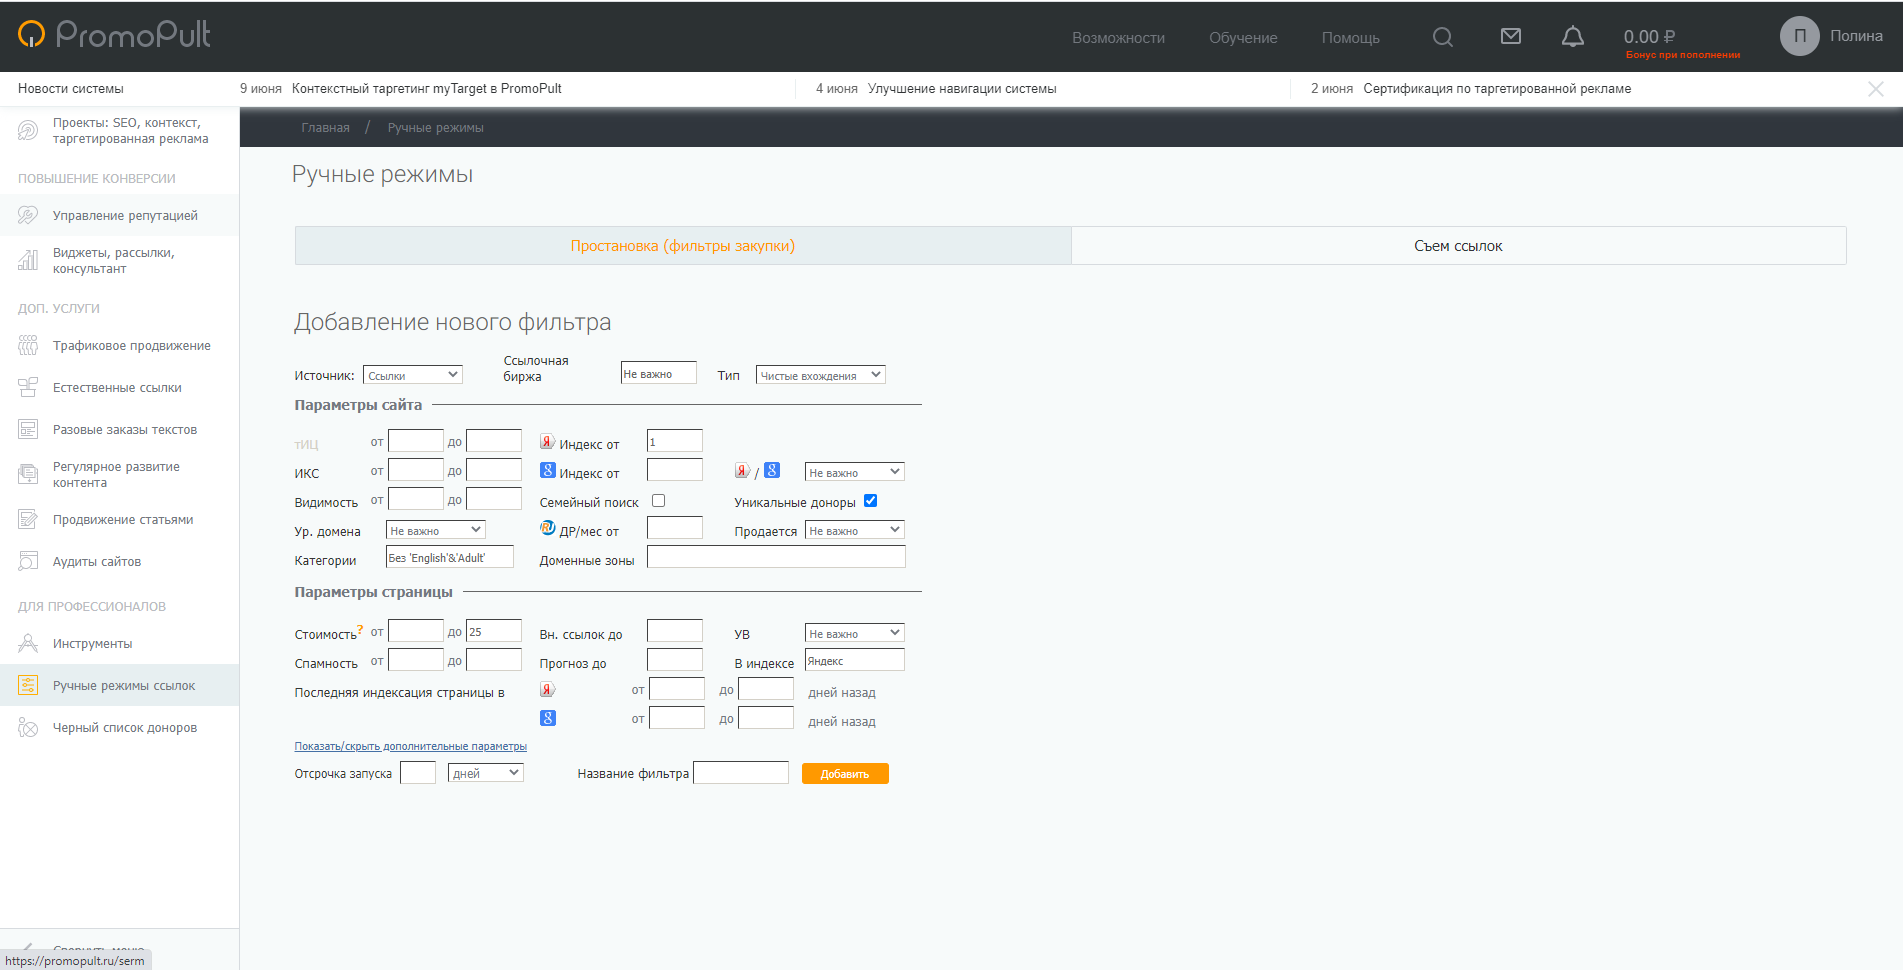Image resolution: width=1903 pixels, height=970 pixels.
Task: Open the Отсрочка запуска units dropdown
Action: click(486, 773)
